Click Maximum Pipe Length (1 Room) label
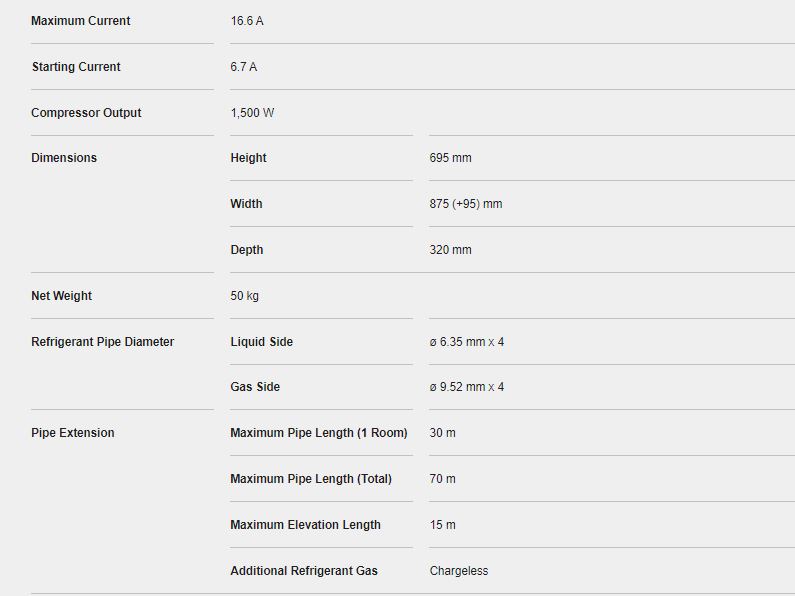 click(x=319, y=433)
